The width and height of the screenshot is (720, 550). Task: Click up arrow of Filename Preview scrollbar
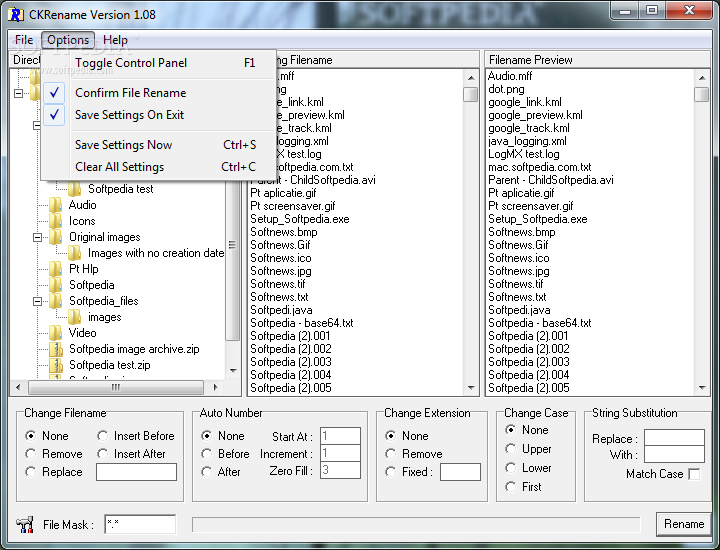(702, 78)
